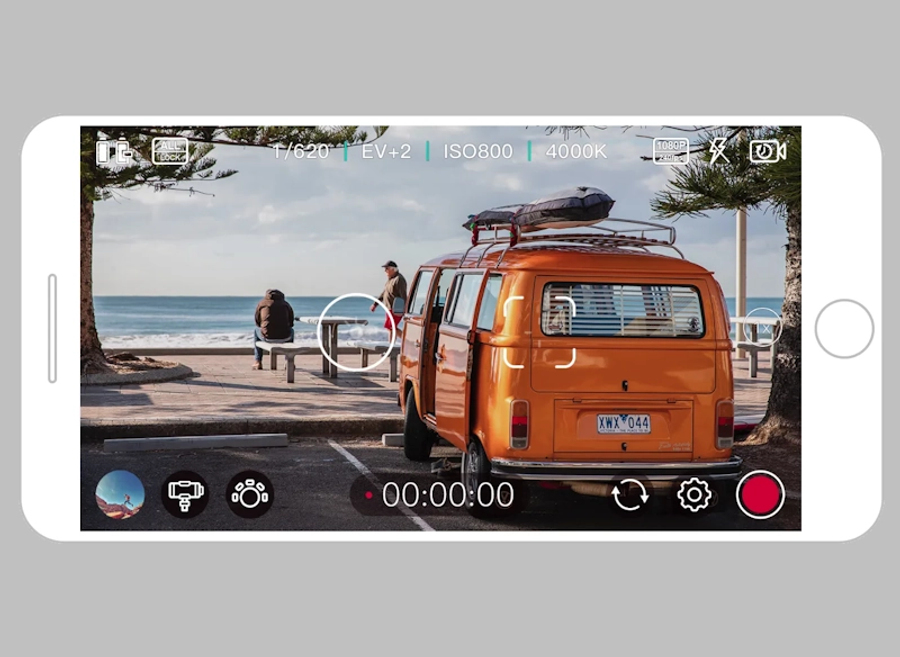Change the ISO800 setting
The width and height of the screenshot is (900, 657).
click(478, 151)
